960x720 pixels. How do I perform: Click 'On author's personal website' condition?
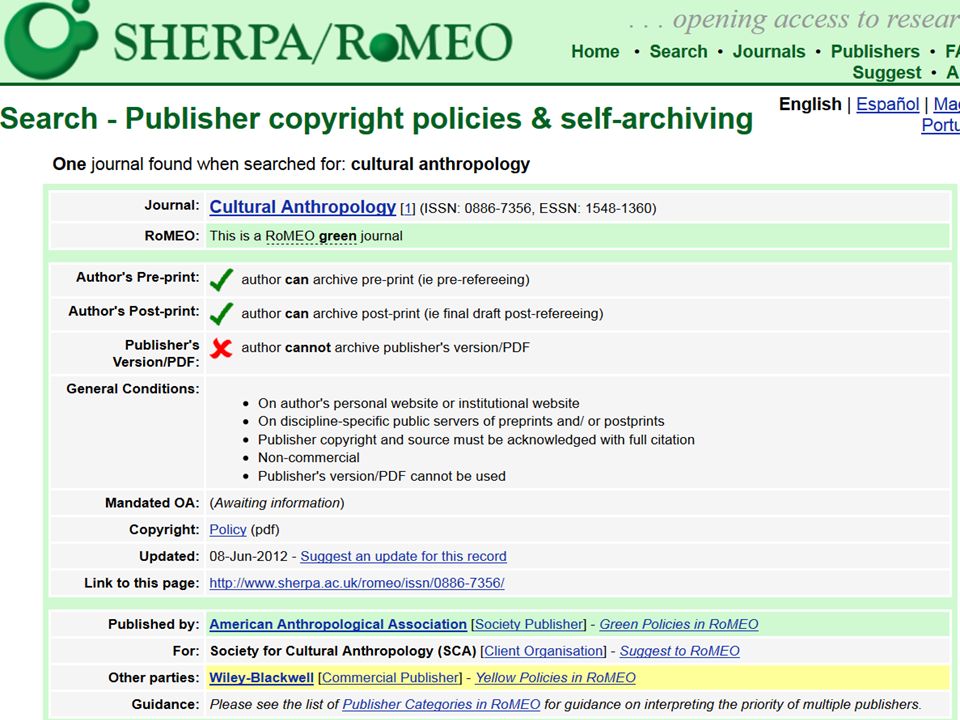pos(418,403)
